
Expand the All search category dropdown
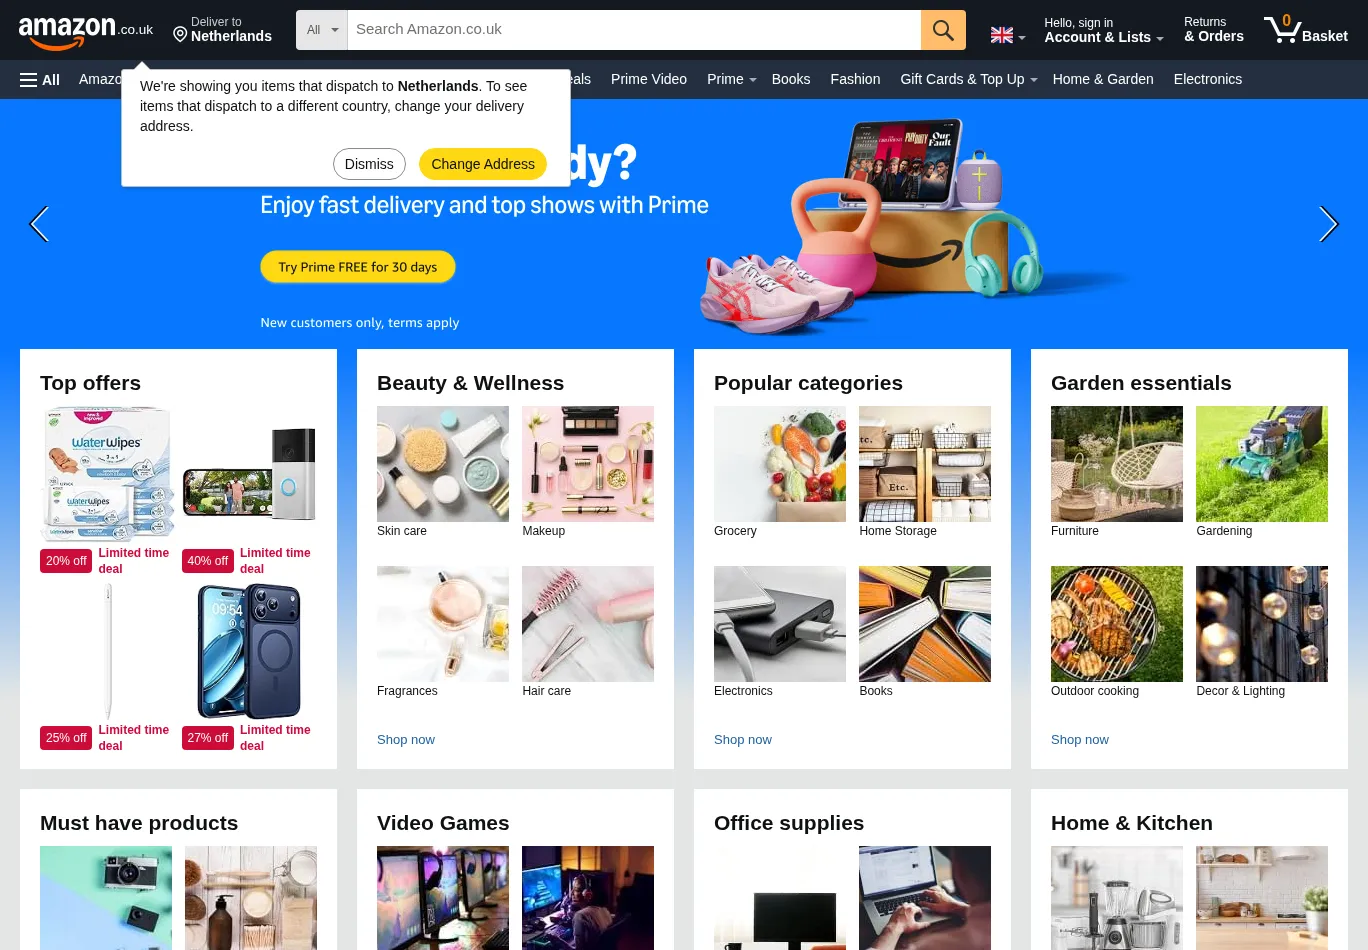pos(322,30)
